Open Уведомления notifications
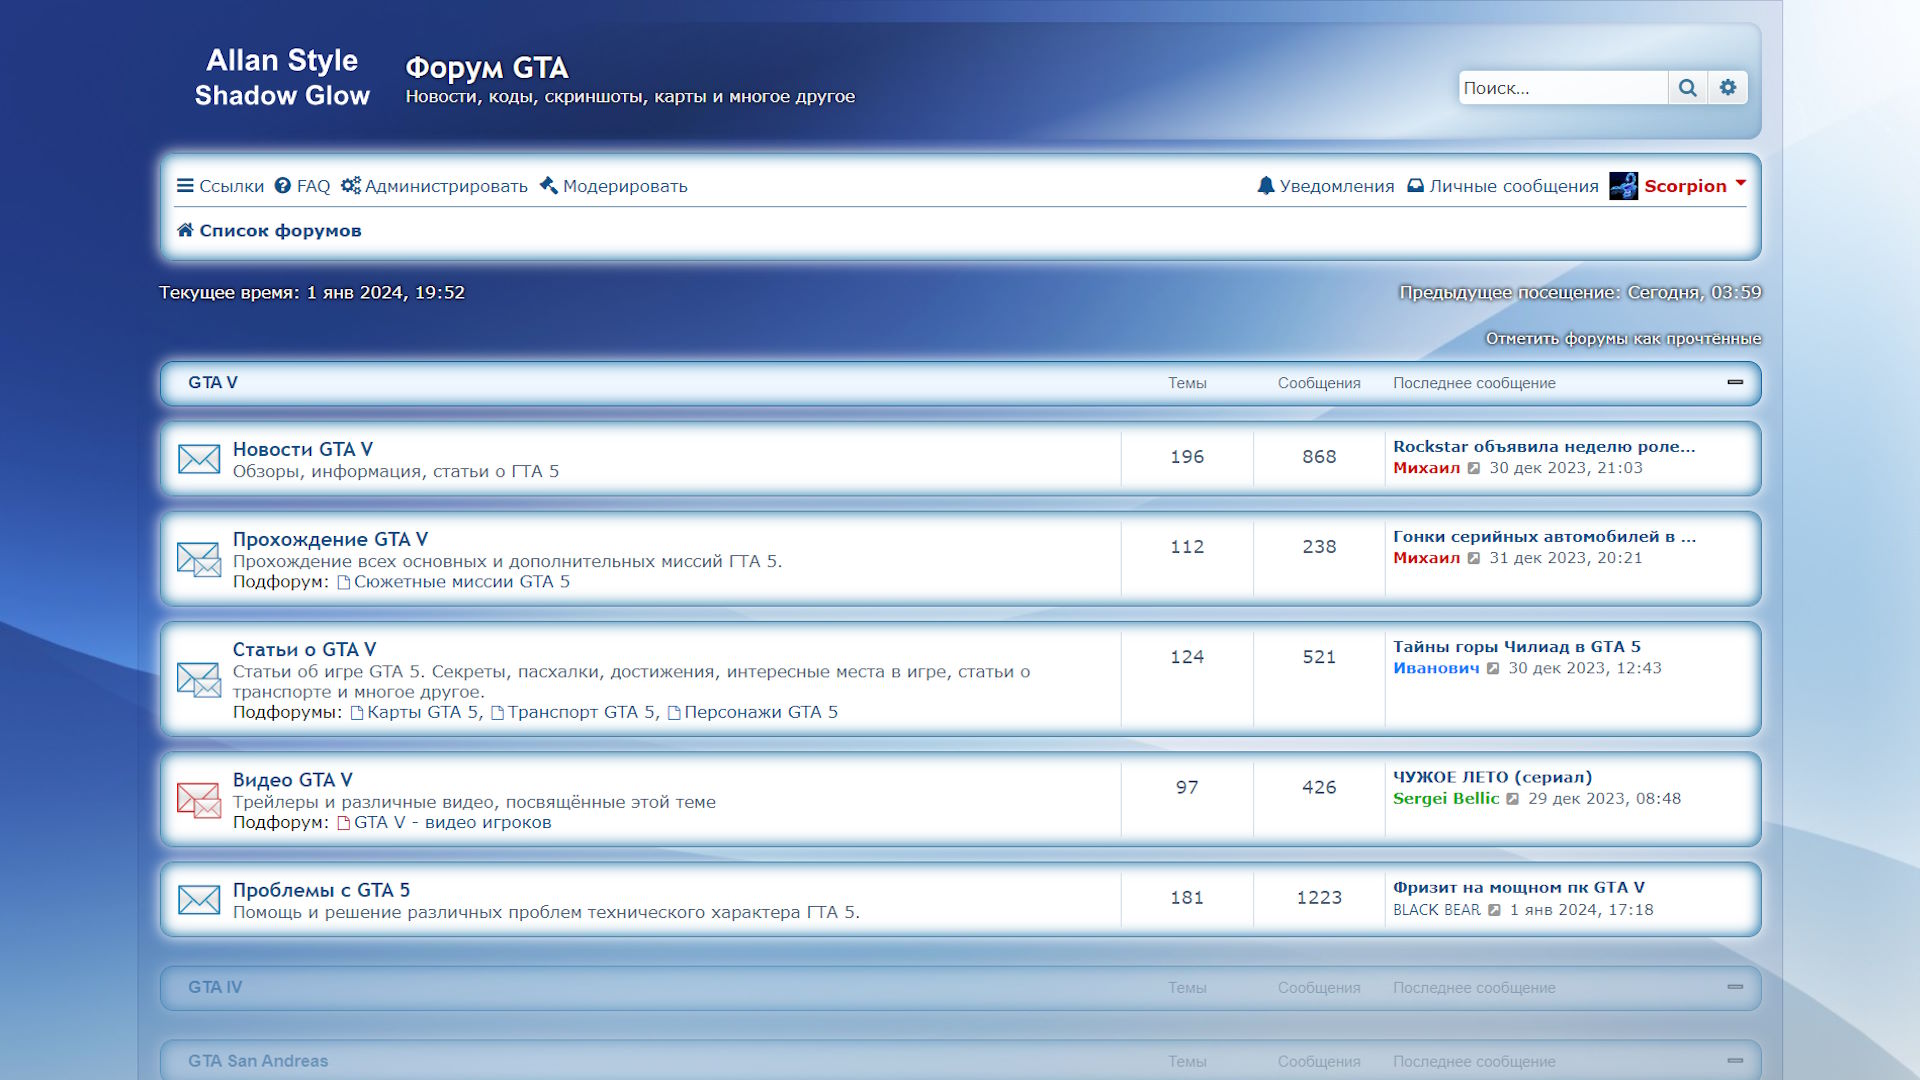The width and height of the screenshot is (1920, 1080). click(1325, 186)
